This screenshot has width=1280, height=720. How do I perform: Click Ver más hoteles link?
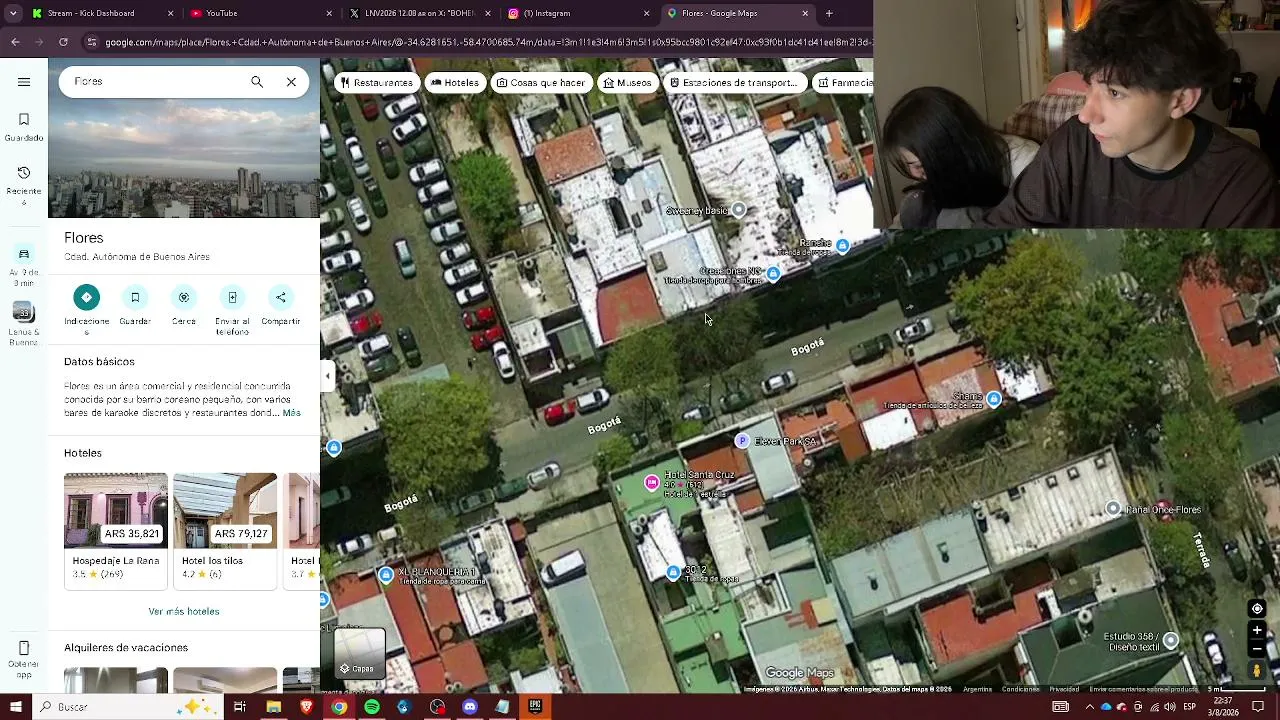[184, 611]
